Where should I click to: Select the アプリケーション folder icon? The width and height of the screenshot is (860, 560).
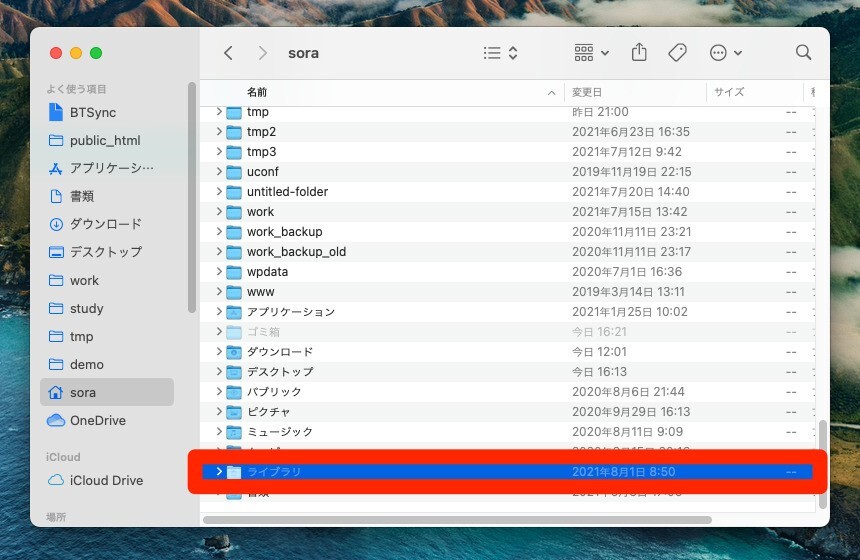click(234, 312)
